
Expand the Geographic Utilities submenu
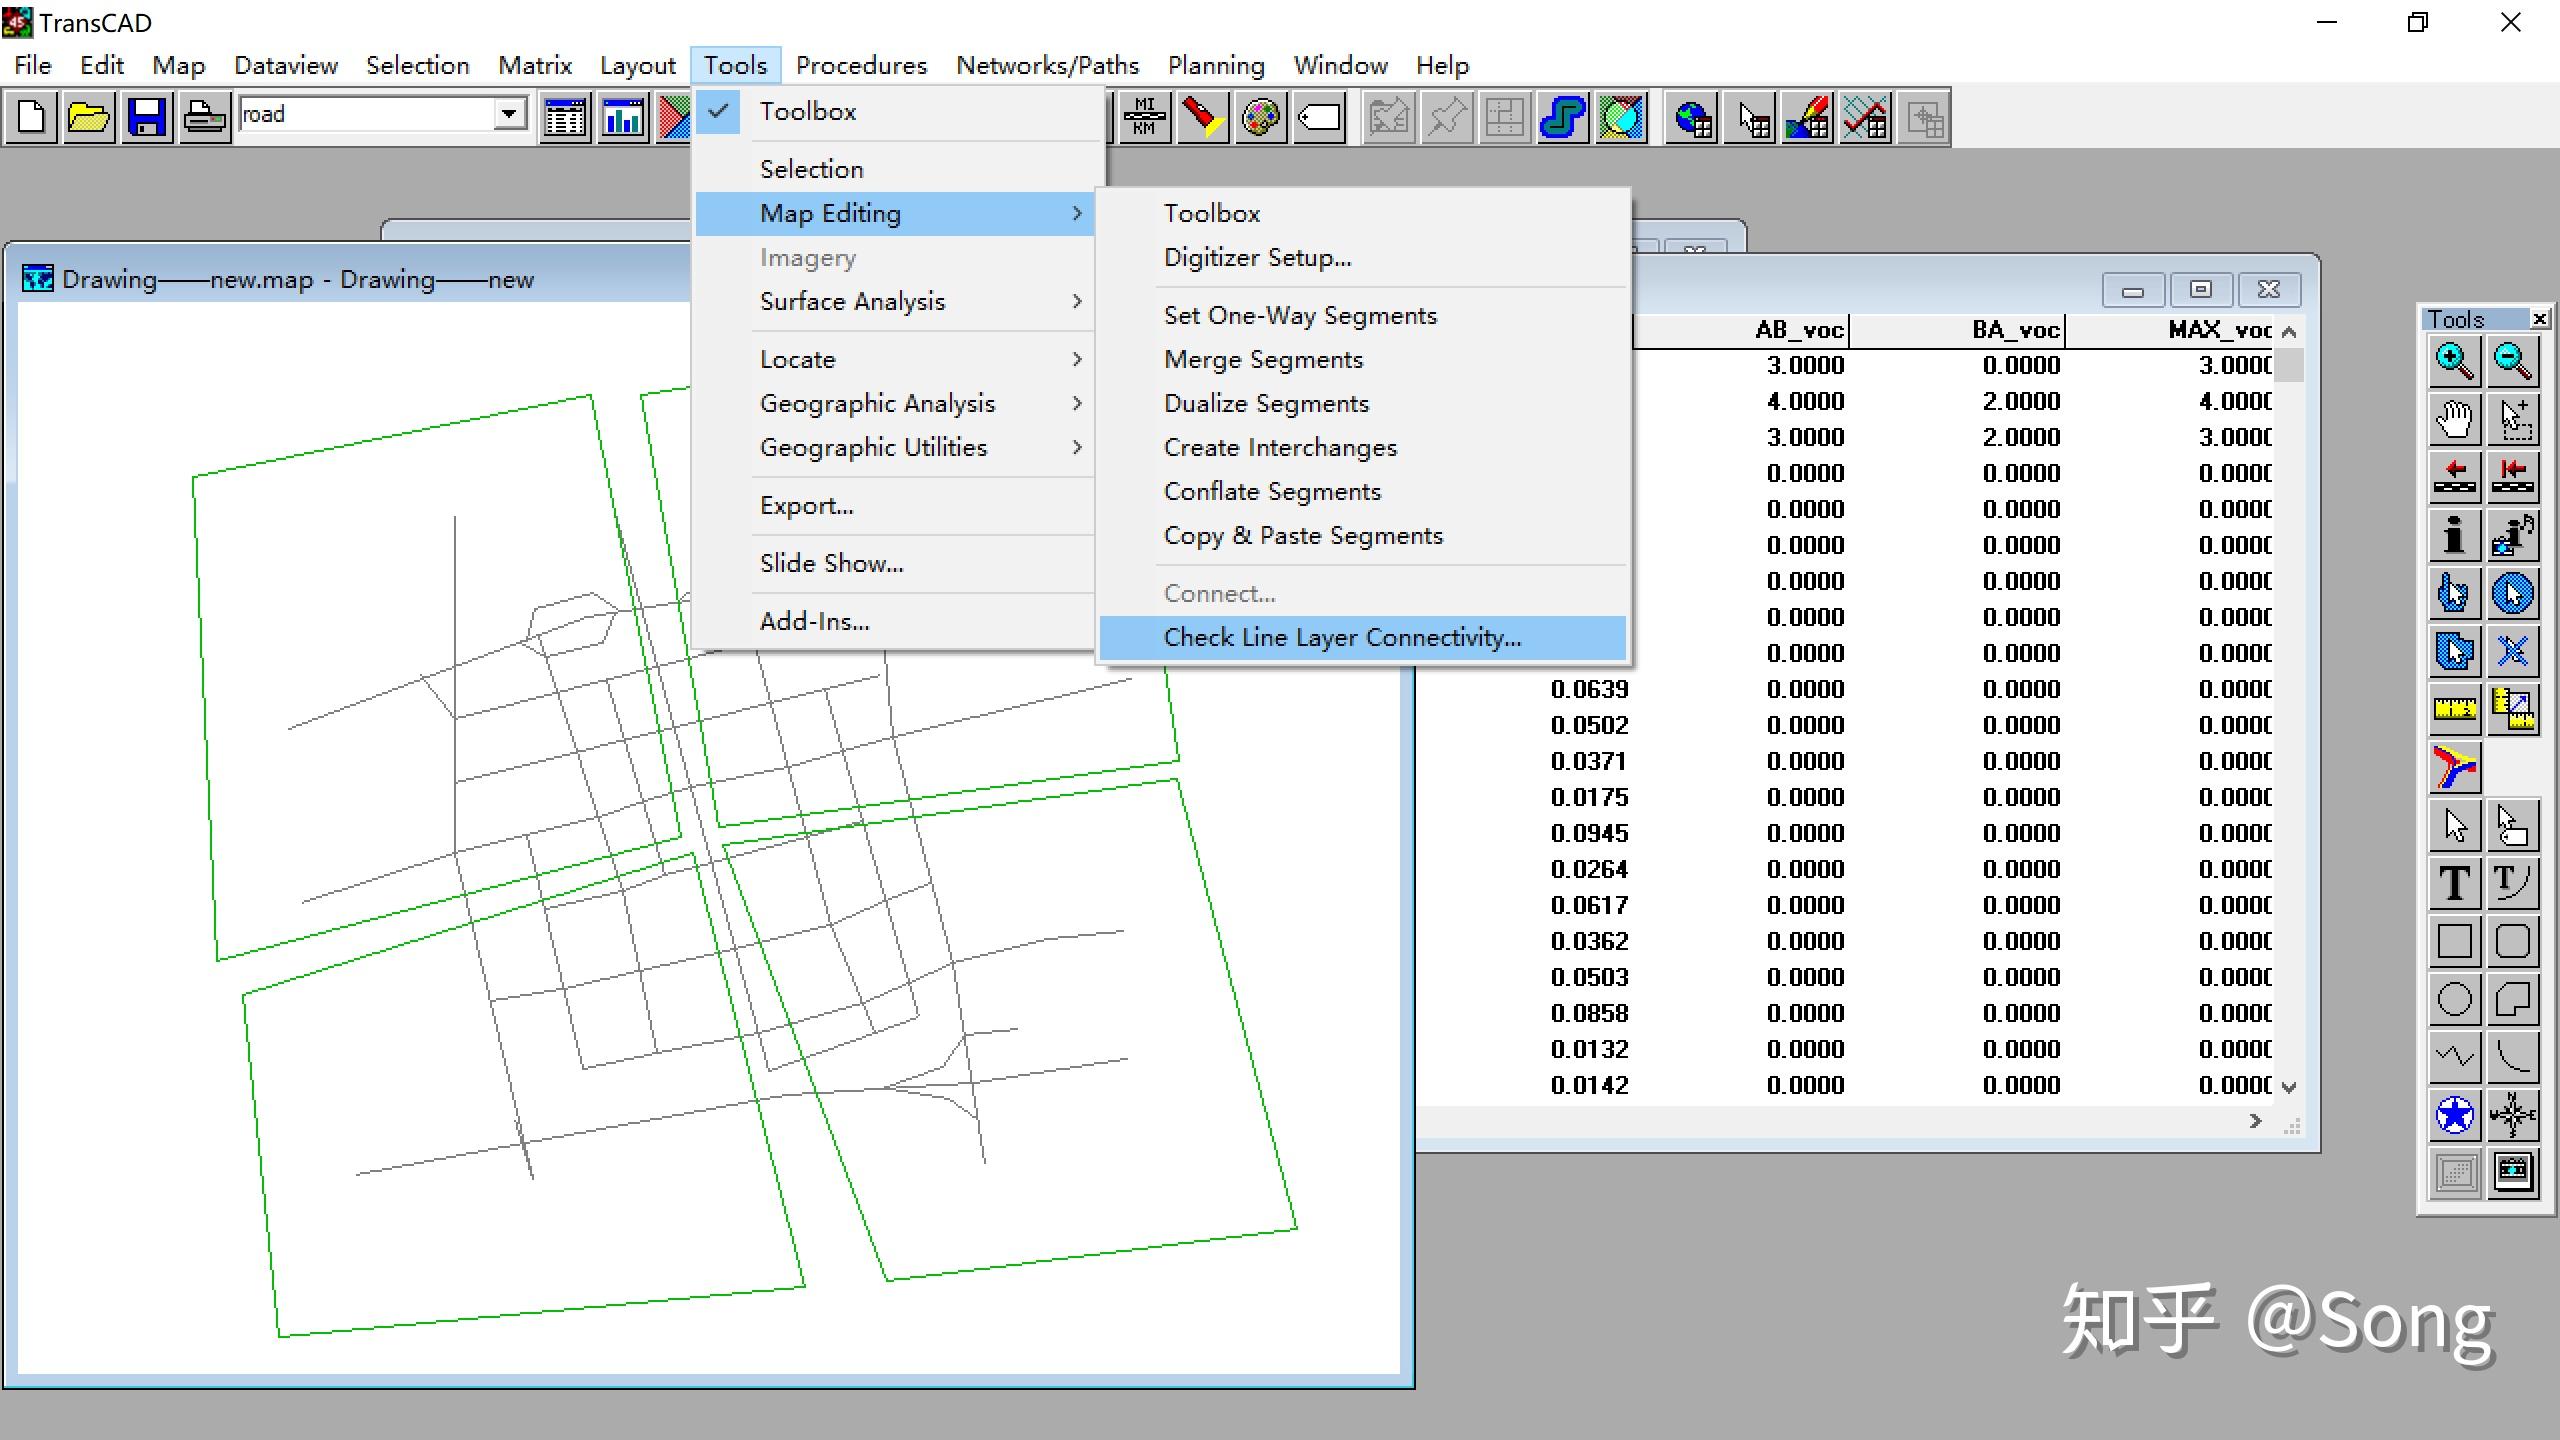(873, 447)
